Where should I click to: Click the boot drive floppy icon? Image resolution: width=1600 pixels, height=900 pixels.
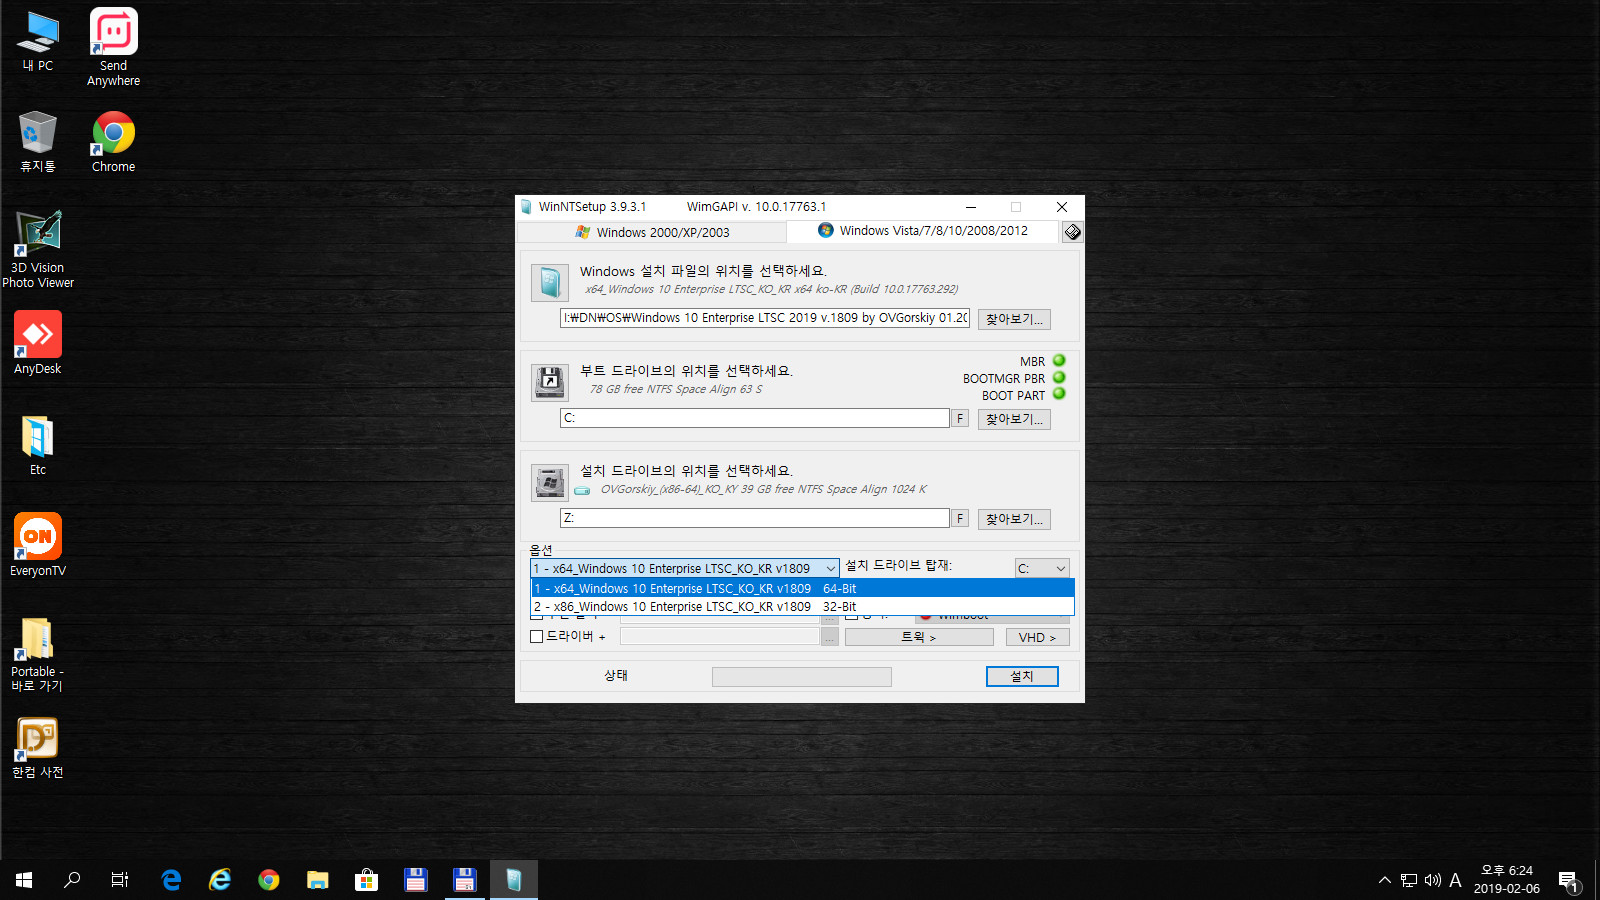coord(550,382)
